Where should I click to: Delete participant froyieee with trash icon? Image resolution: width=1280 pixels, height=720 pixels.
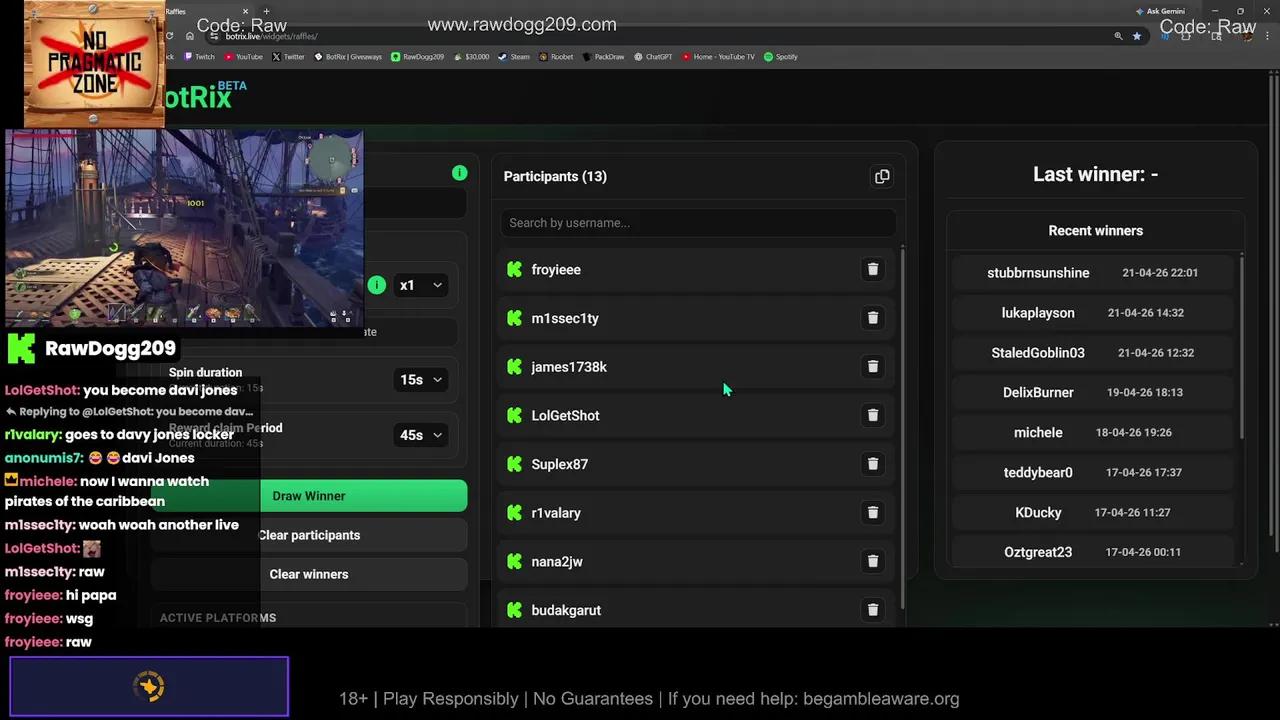[872, 269]
